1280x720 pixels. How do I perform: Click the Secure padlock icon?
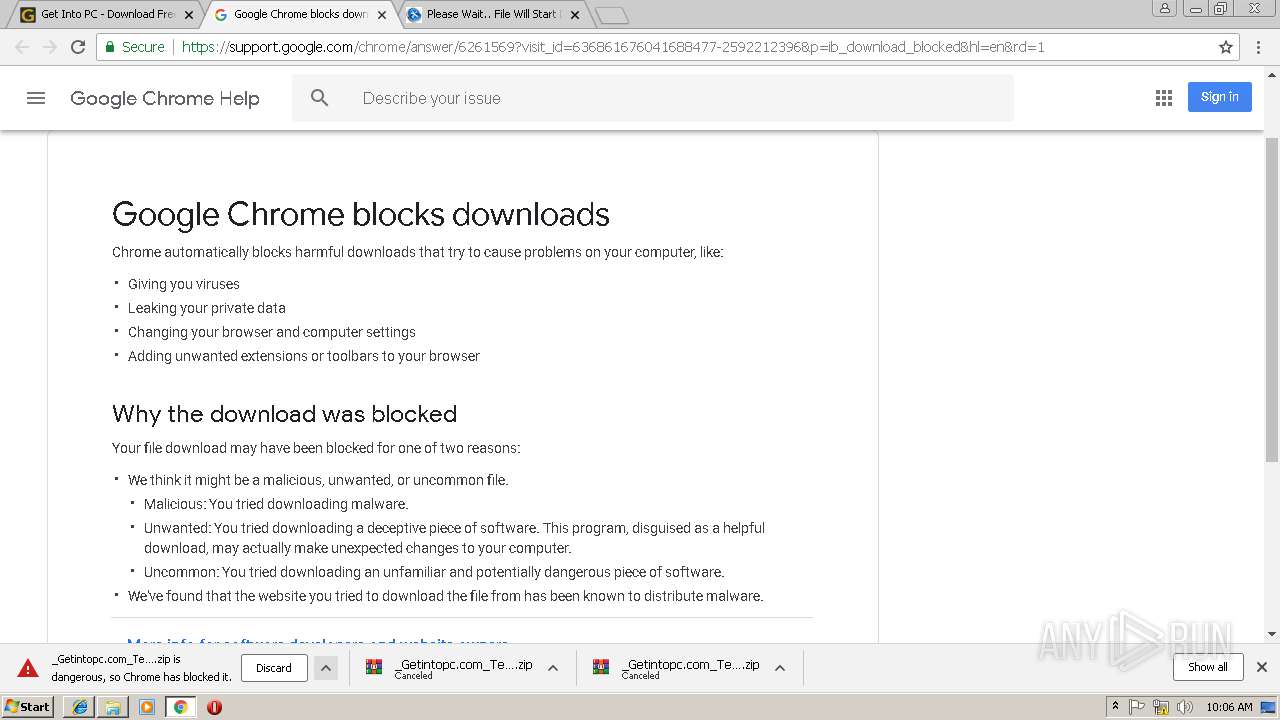(x=110, y=47)
